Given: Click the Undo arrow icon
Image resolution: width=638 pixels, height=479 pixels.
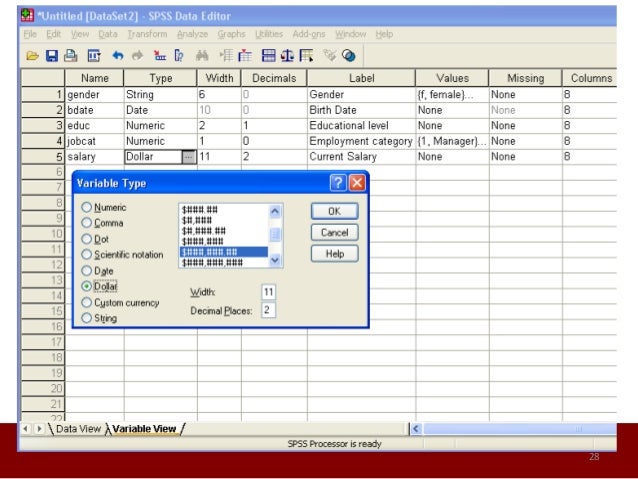Looking at the screenshot, I should [x=115, y=54].
